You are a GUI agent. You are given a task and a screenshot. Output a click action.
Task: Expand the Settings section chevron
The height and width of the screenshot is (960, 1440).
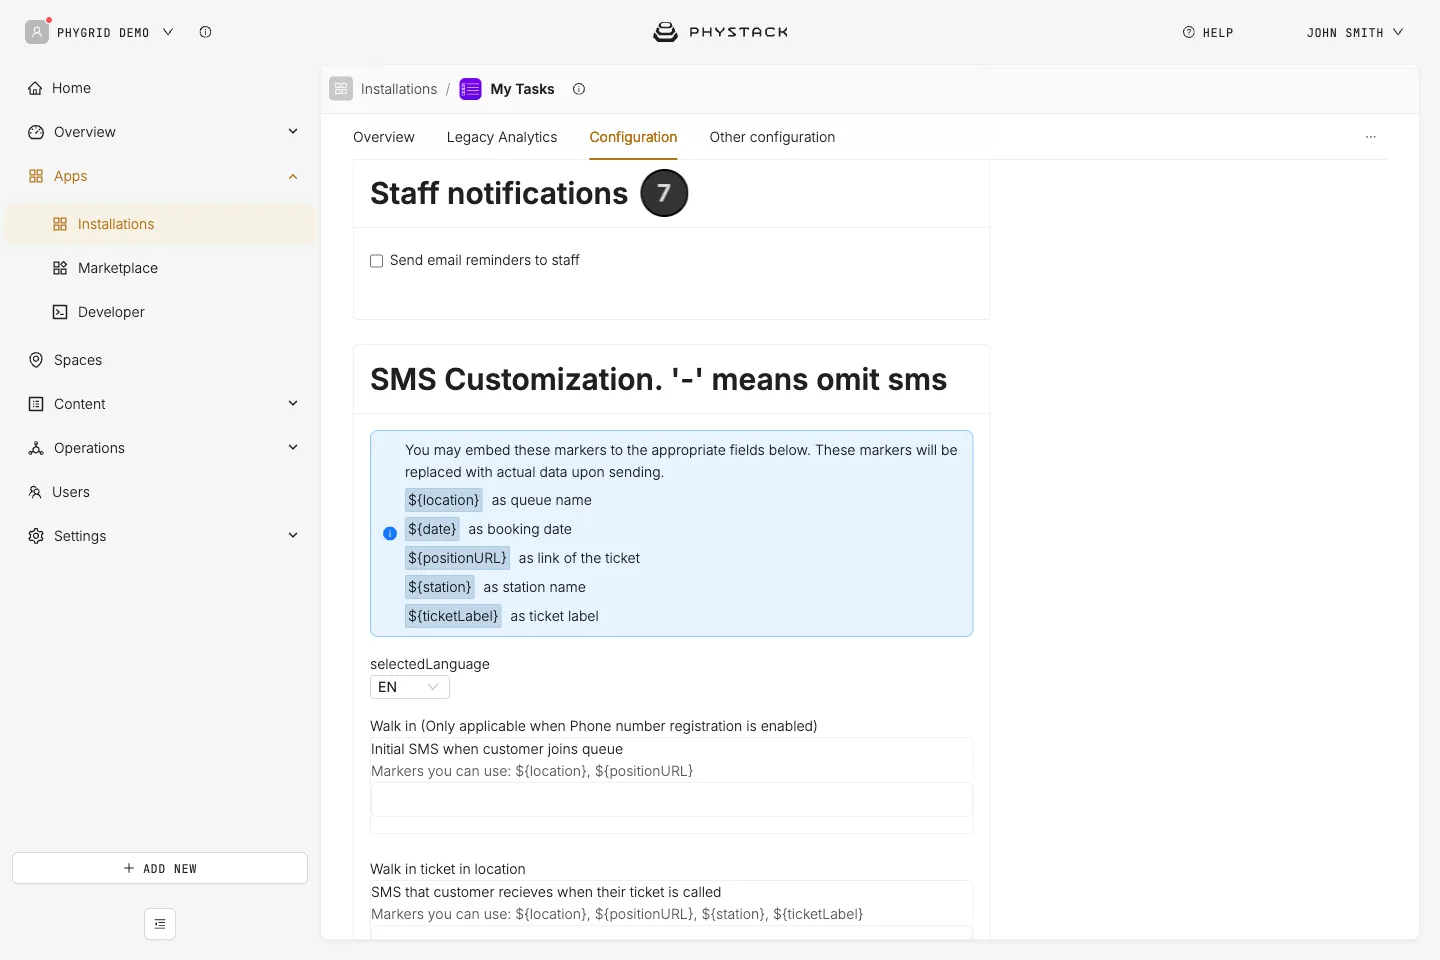(293, 535)
